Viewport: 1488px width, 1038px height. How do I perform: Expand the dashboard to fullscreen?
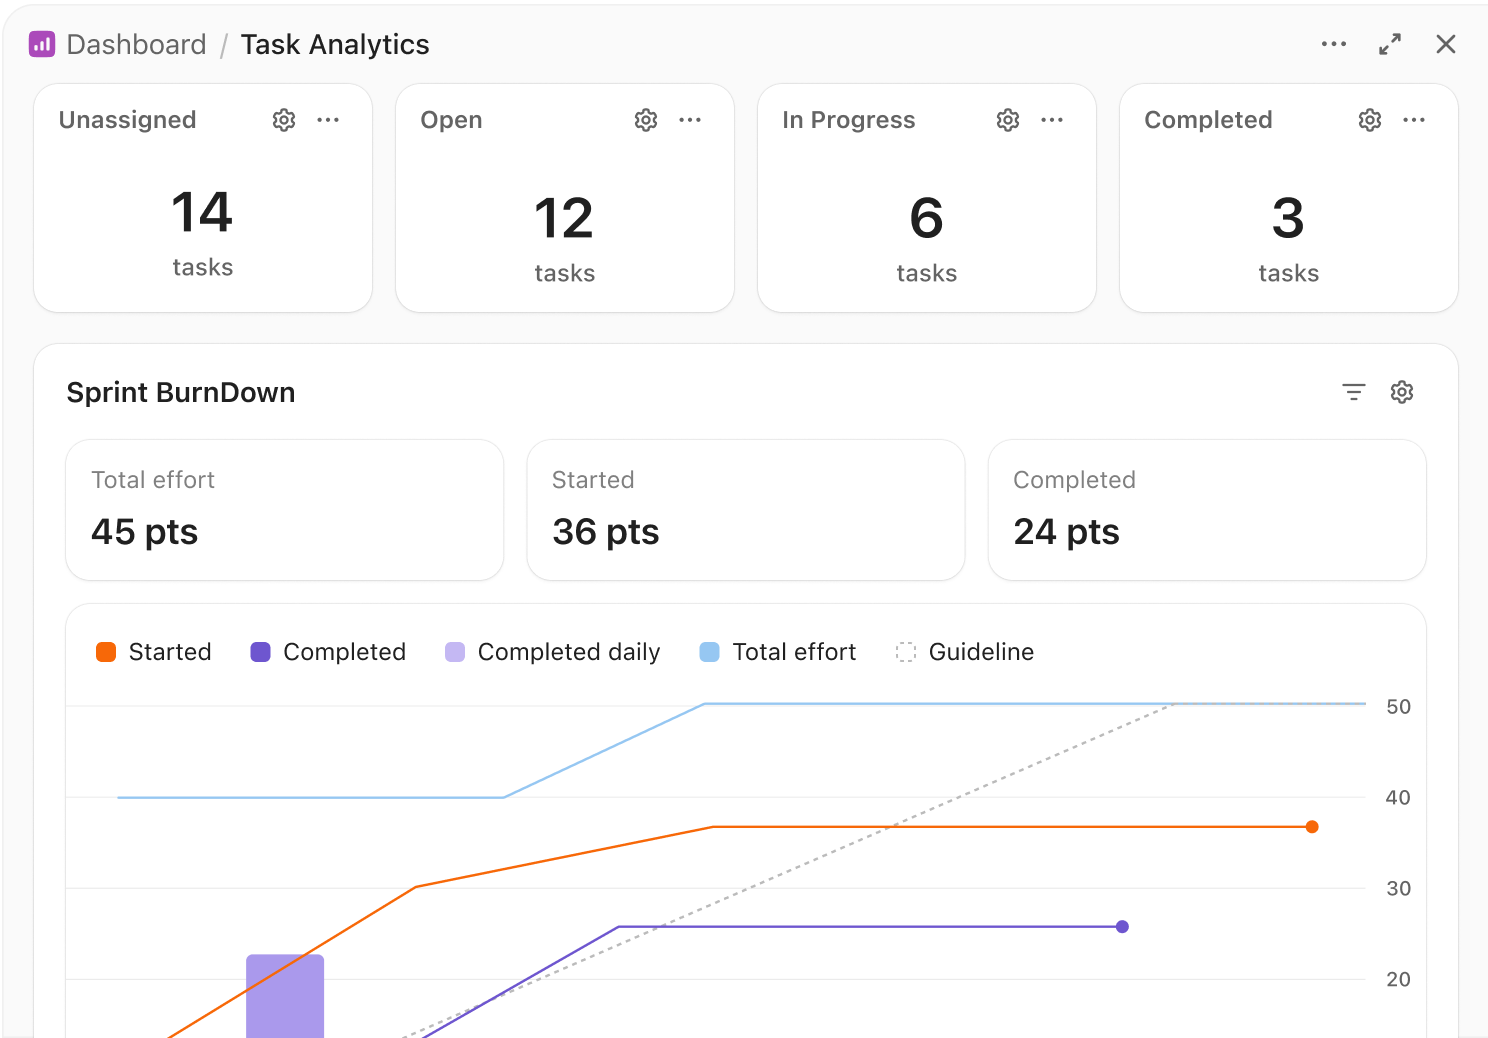[1390, 44]
